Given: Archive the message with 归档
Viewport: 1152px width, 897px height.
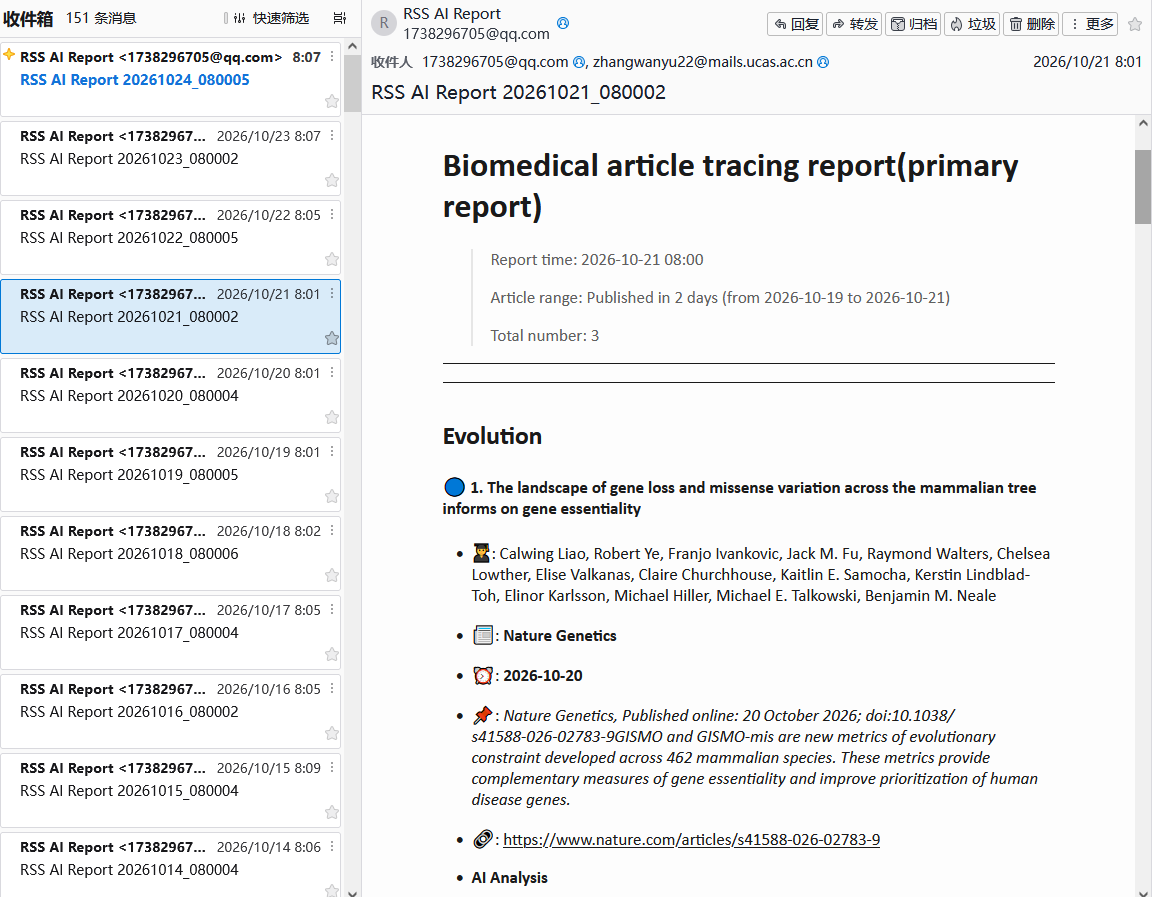Looking at the screenshot, I should (x=913, y=24).
